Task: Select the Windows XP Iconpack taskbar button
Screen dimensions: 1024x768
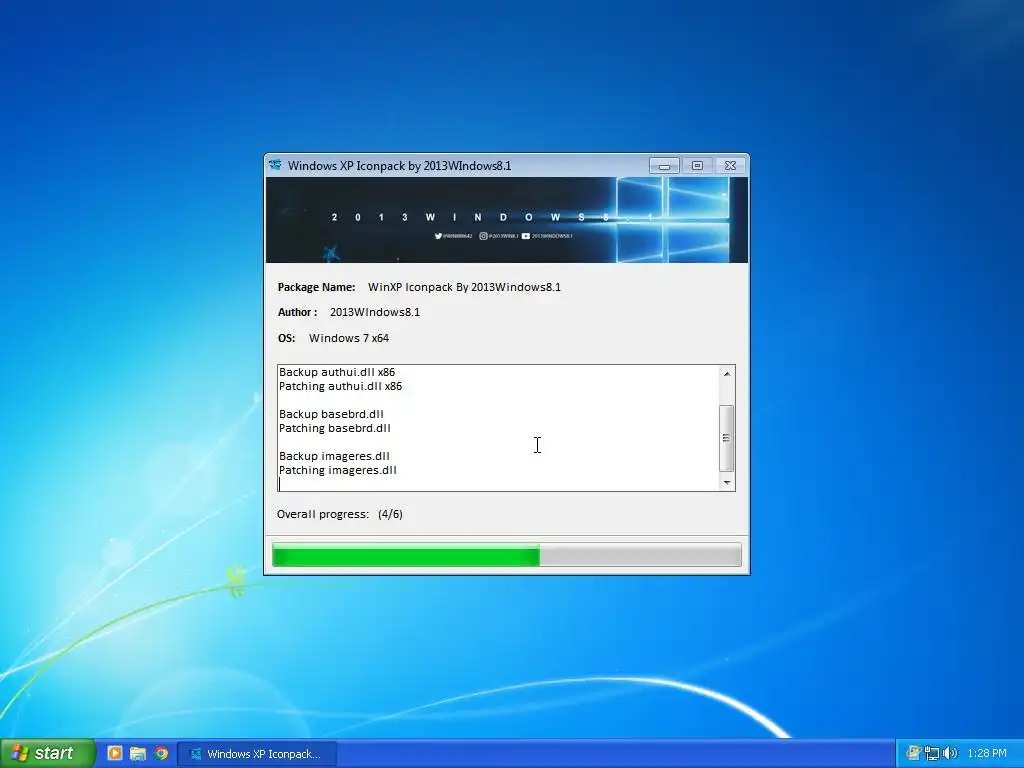Action: pos(257,754)
